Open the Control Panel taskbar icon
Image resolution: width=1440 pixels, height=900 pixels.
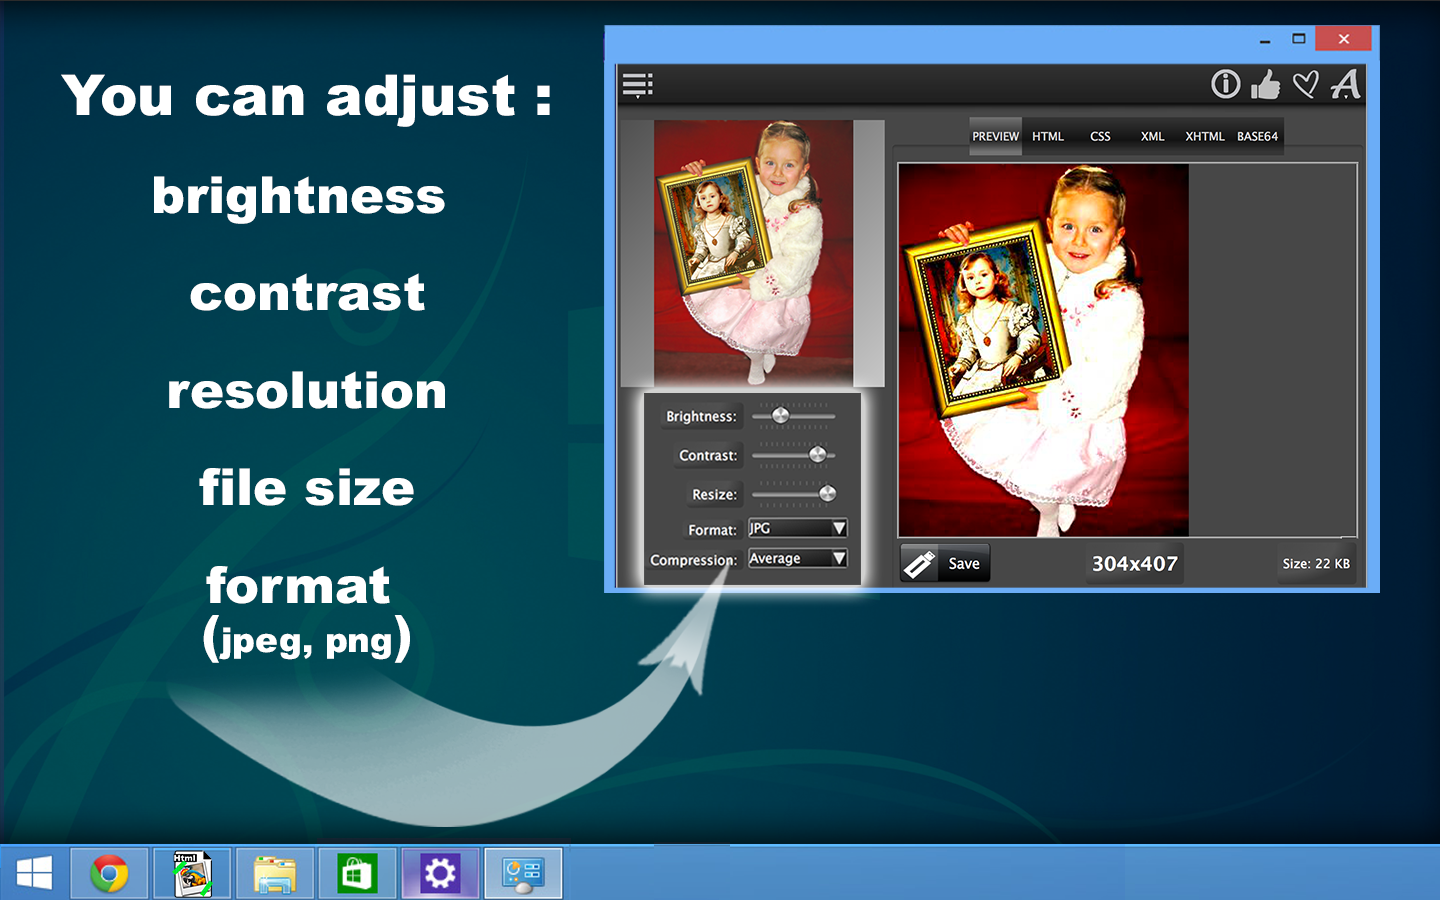[x=523, y=874]
